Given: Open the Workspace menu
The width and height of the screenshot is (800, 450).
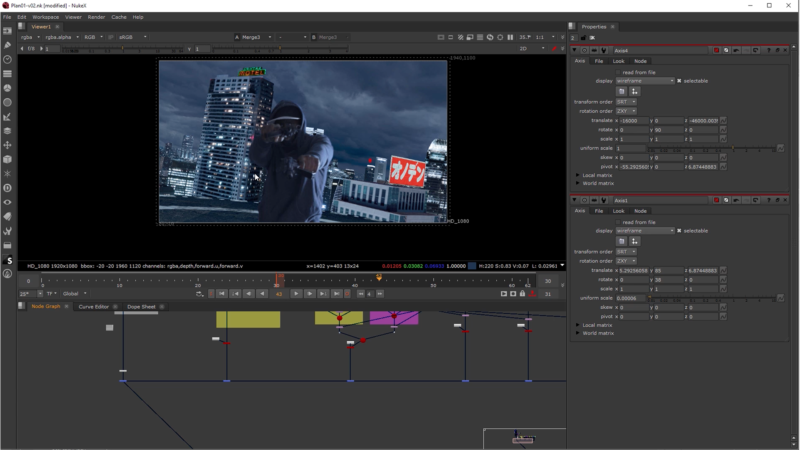Looking at the screenshot, I should click(45, 17).
